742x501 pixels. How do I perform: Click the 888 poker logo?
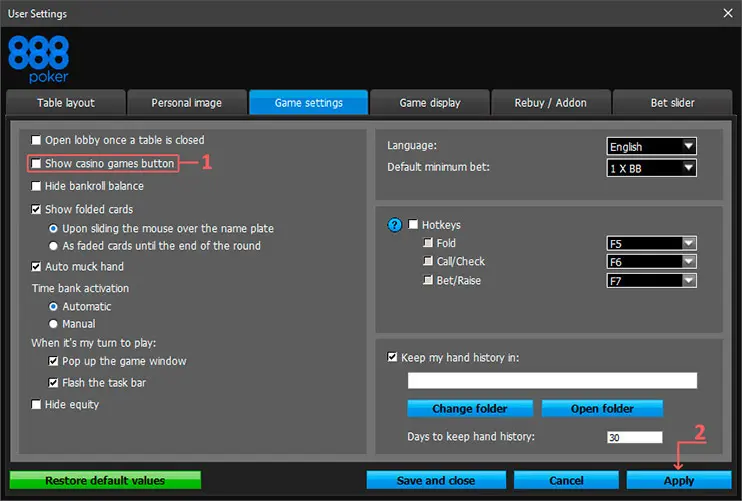pyautogui.click(x=39, y=59)
